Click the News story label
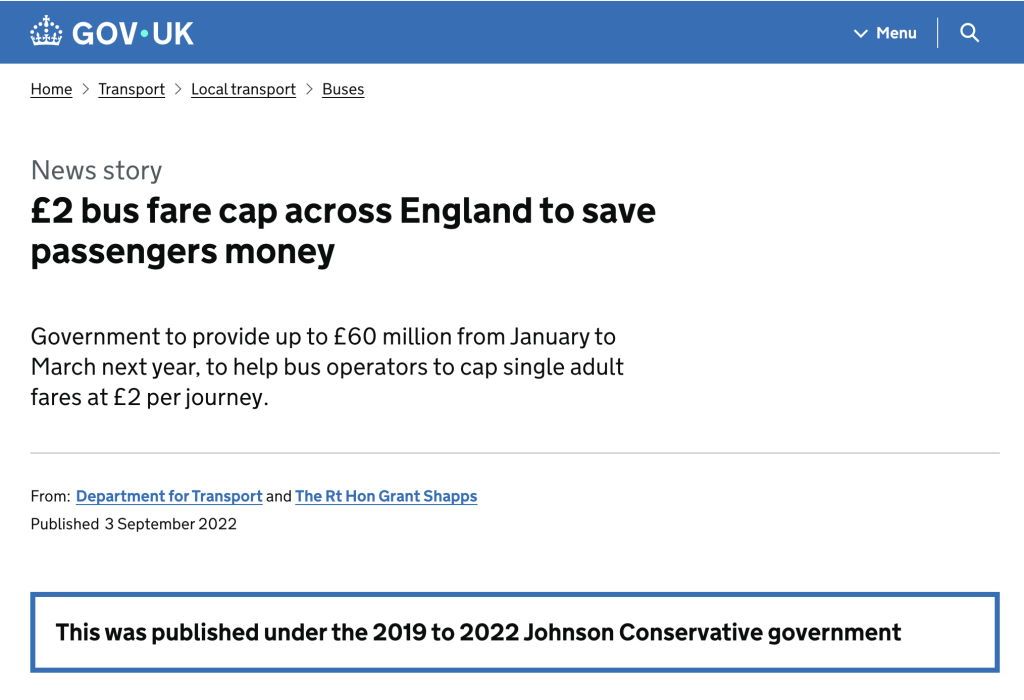 (x=96, y=170)
